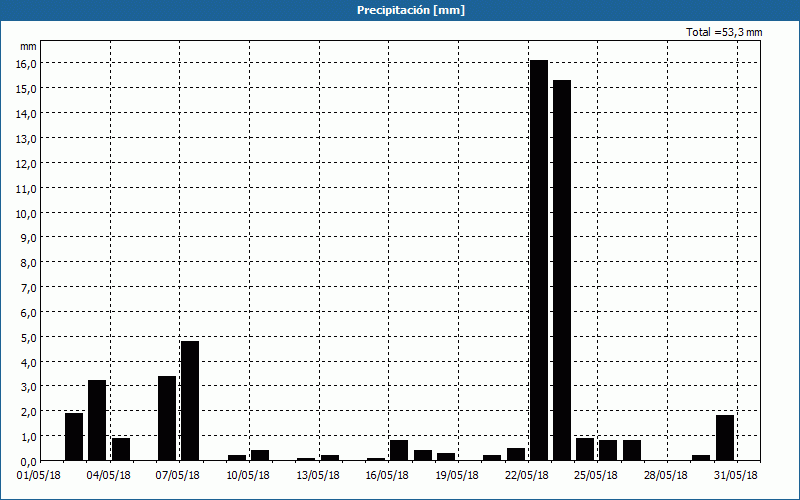Image resolution: width=800 pixels, height=500 pixels.
Task: Click the 31/05/18 date label
Action: click(x=736, y=476)
